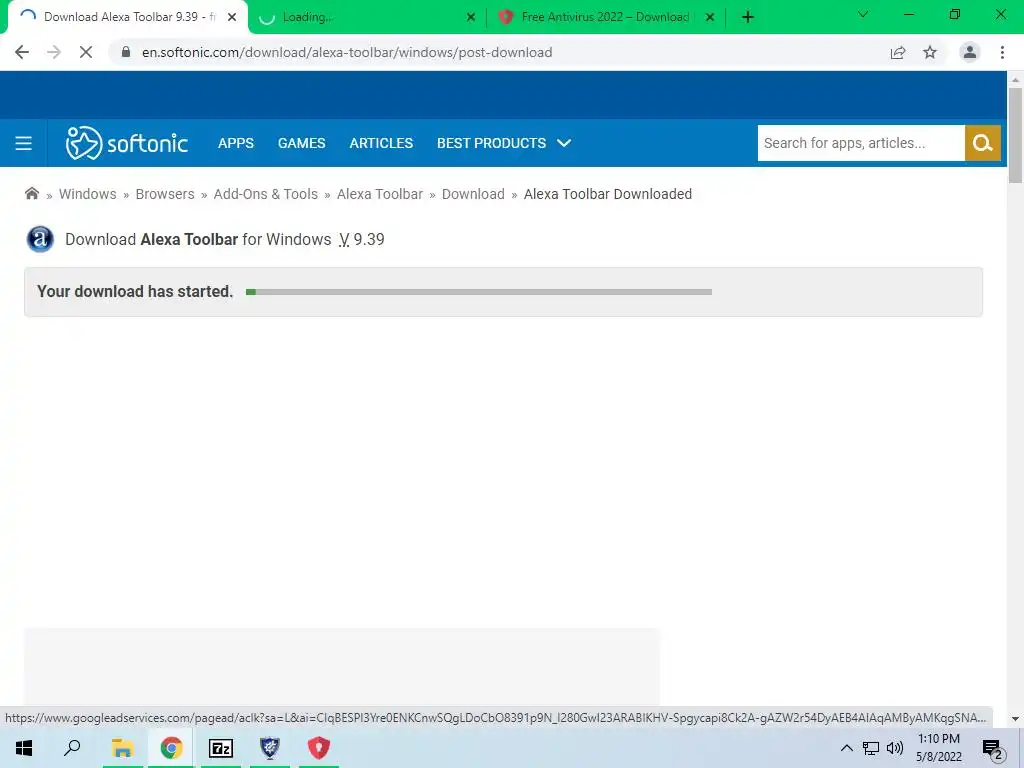1024x768 pixels.
Task: Open 7-Zip from the taskbar
Action: pos(221,748)
